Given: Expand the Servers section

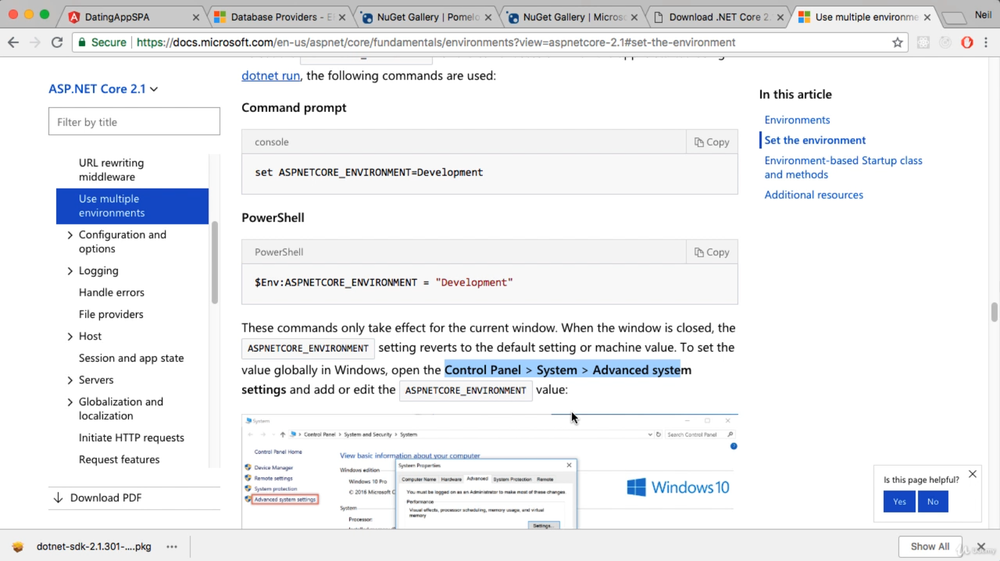Looking at the screenshot, I should (x=70, y=380).
